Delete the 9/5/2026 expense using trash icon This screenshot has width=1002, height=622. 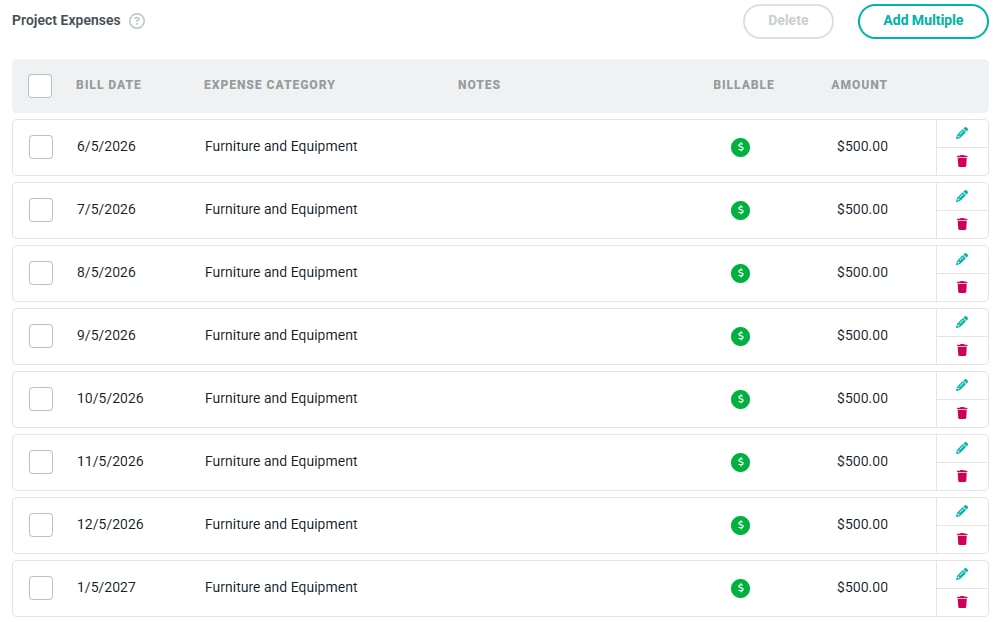962,350
